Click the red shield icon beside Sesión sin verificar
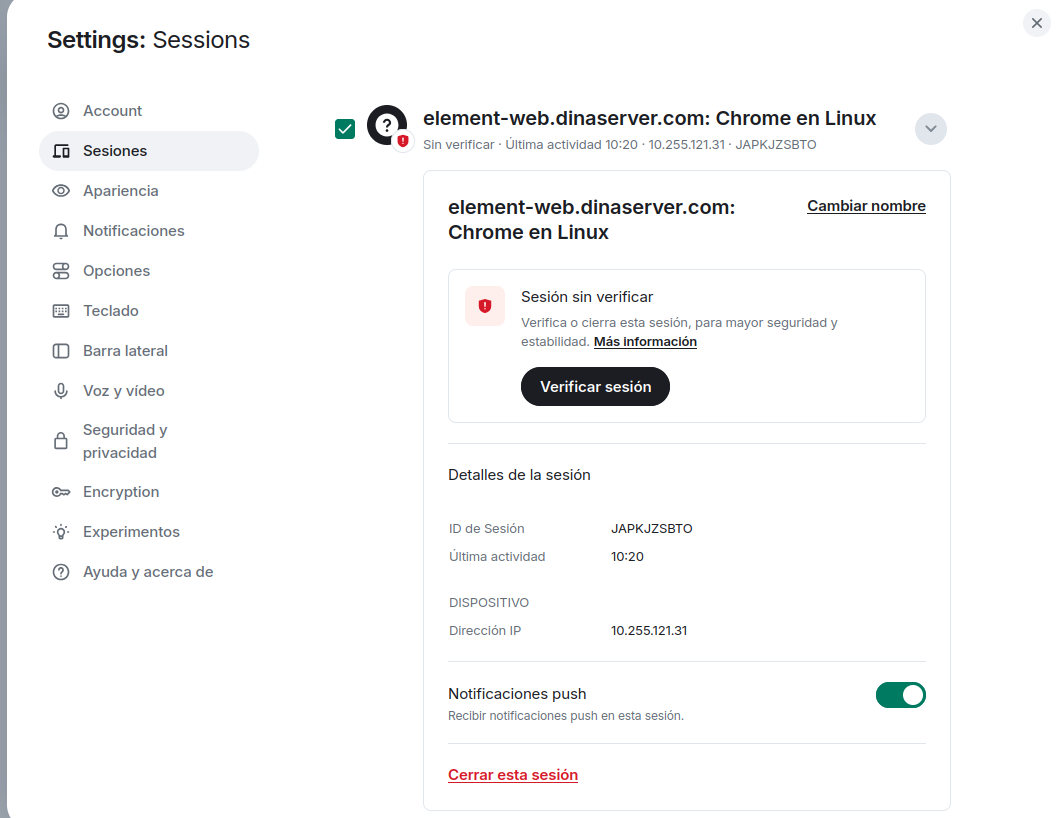 [485, 306]
